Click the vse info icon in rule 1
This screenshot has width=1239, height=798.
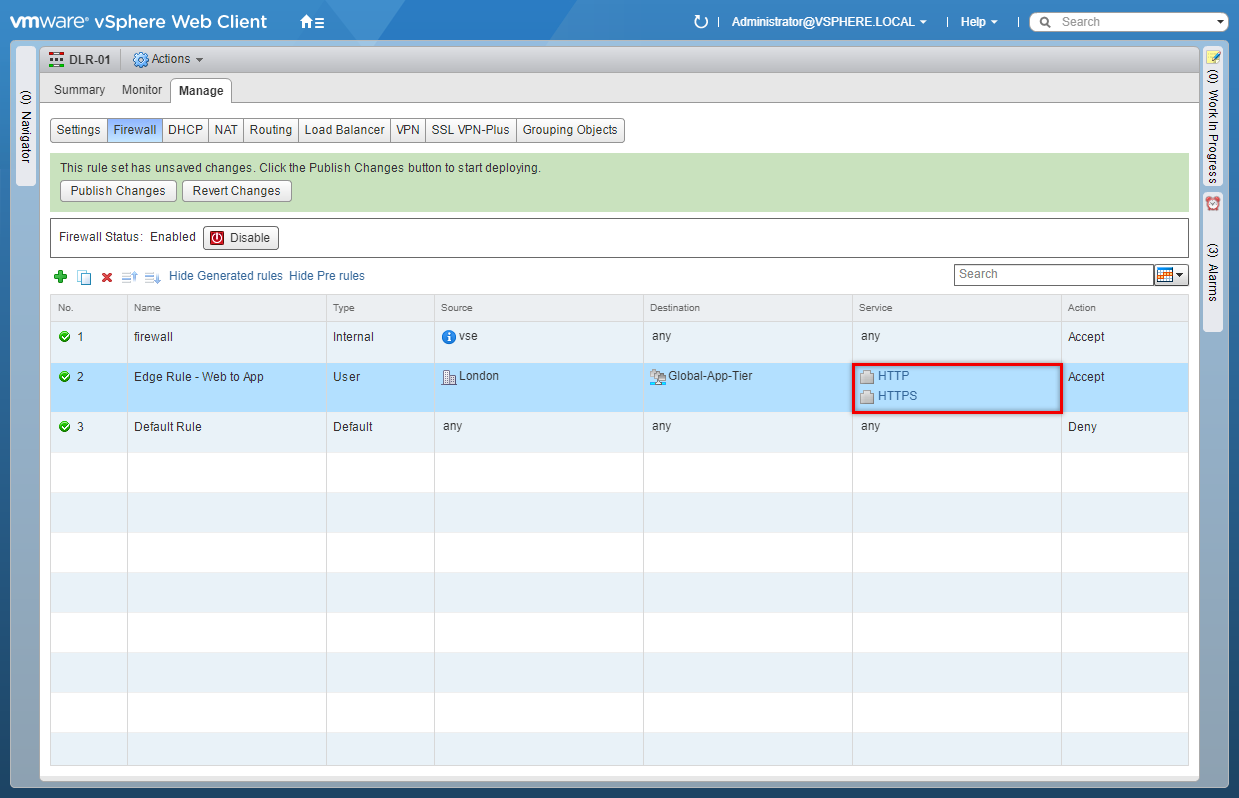(x=449, y=337)
